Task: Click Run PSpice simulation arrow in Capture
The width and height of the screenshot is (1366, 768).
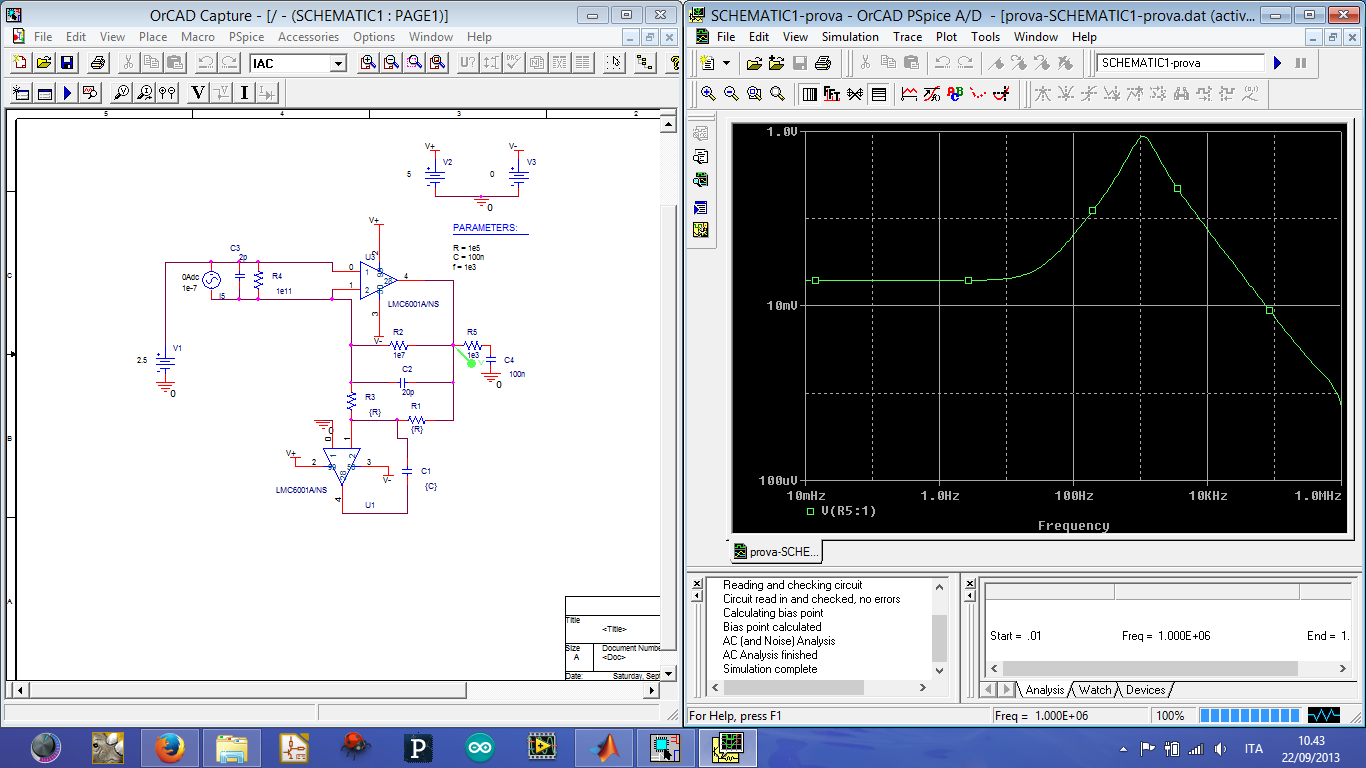Action: 67,93
